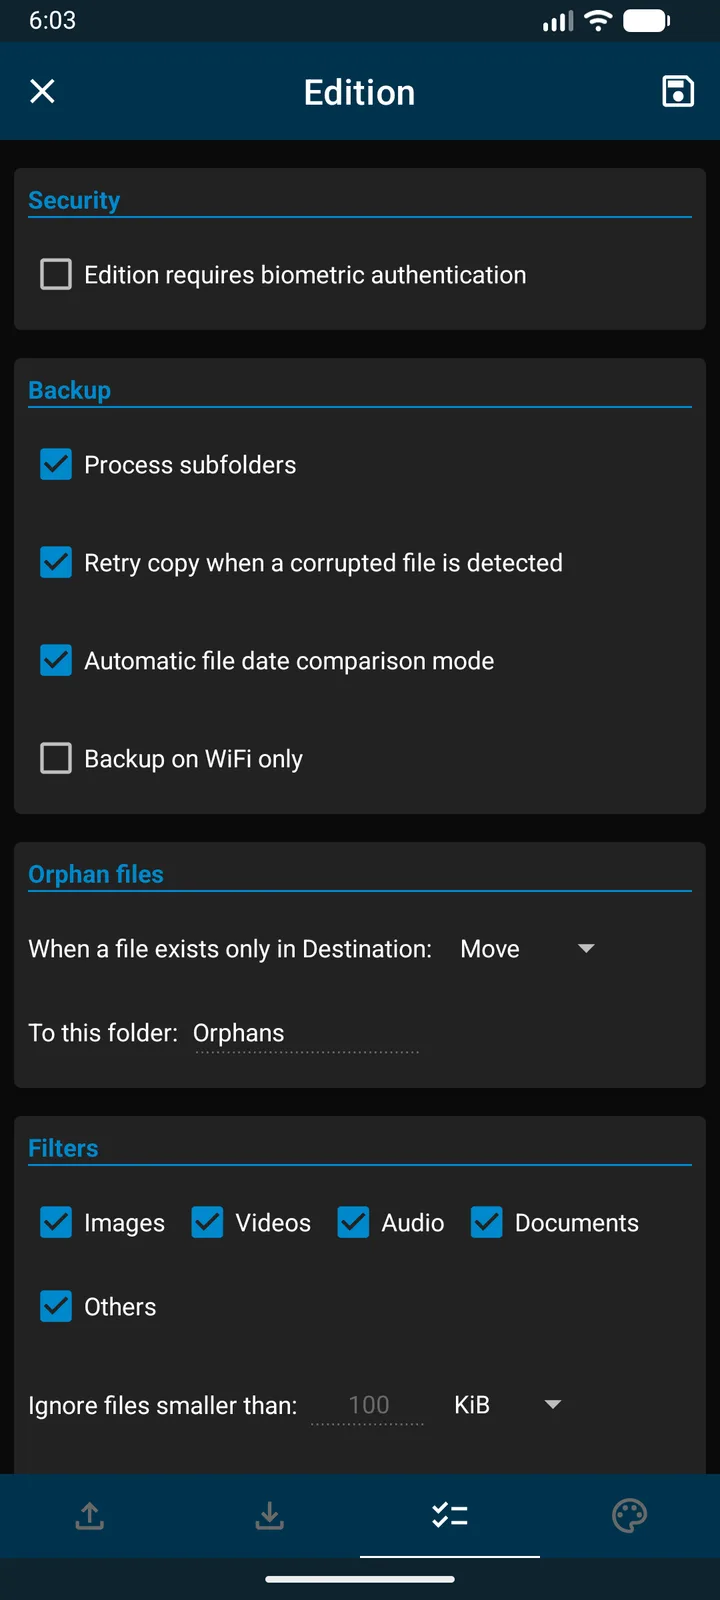This screenshot has width=720, height=1600.
Task: Expand the Move orphan action dropdown
Action: 528,949
